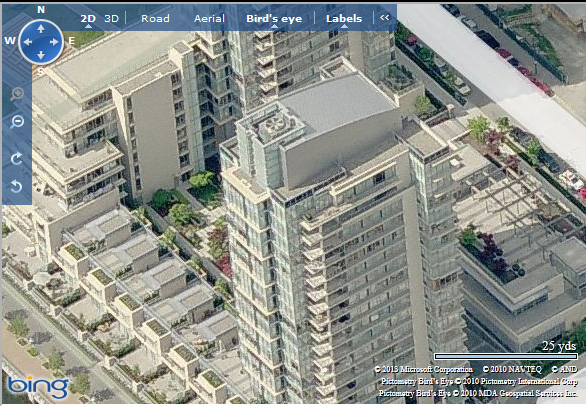Zoom out with magnifier minus icon
The height and width of the screenshot is (406, 586).
click(17, 122)
